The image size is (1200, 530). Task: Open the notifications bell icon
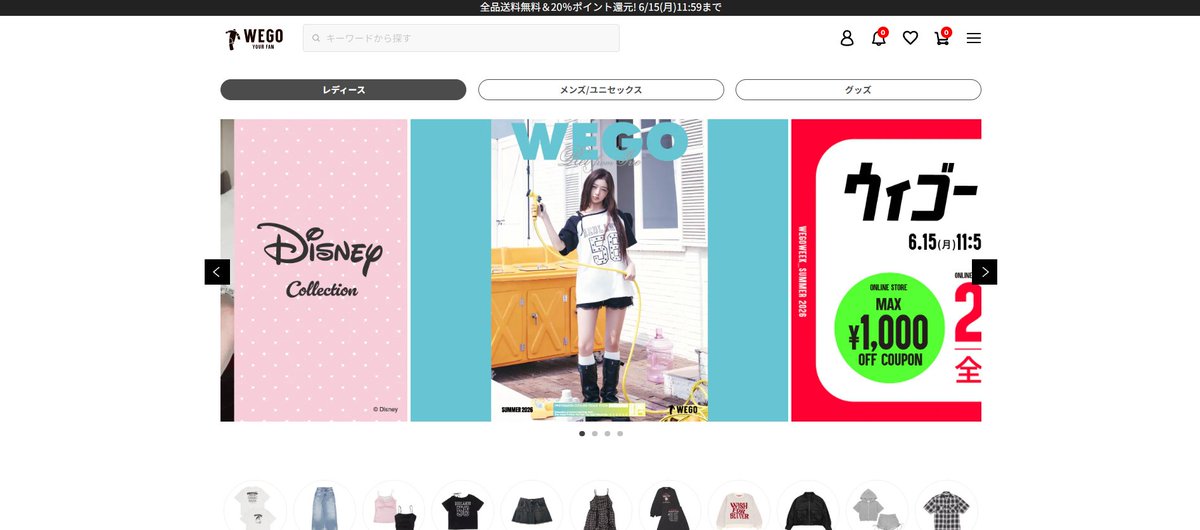click(x=879, y=38)
